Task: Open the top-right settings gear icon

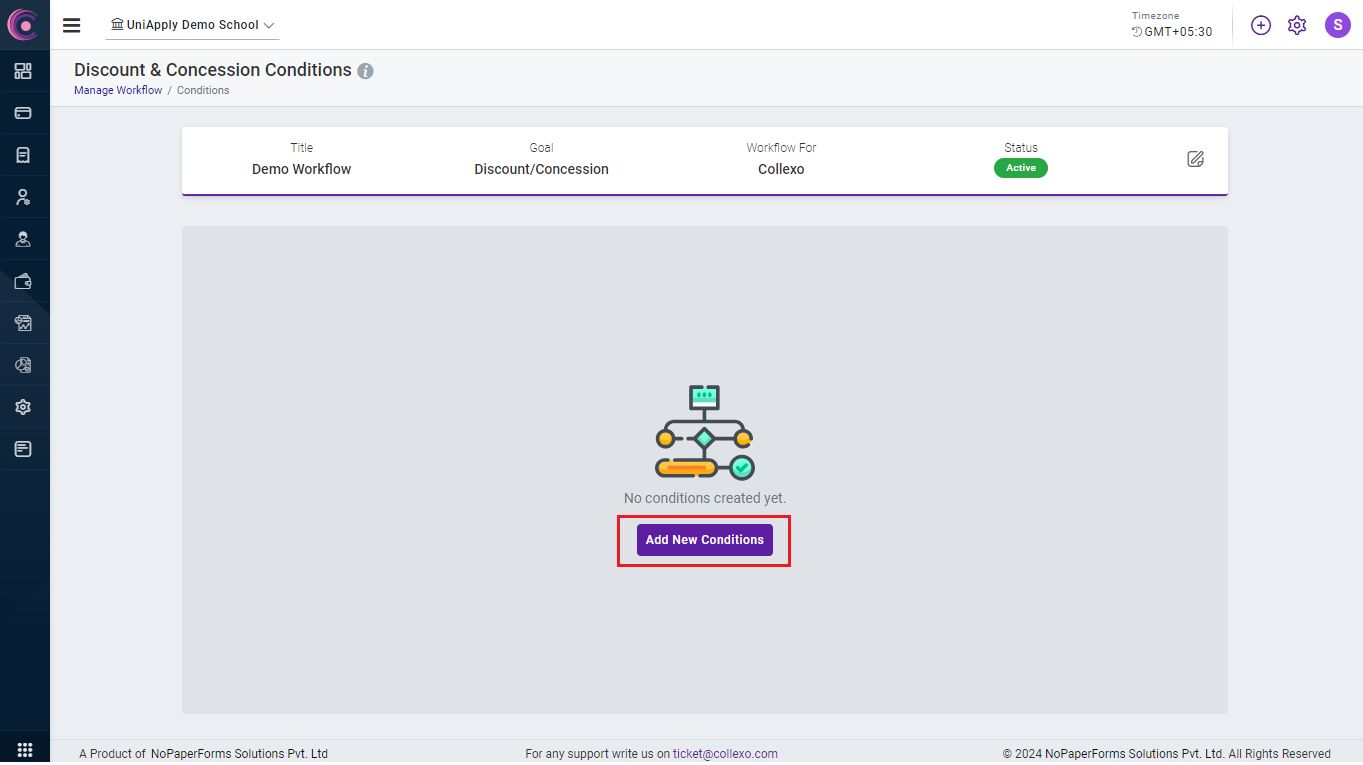Action: point(1297,25)
